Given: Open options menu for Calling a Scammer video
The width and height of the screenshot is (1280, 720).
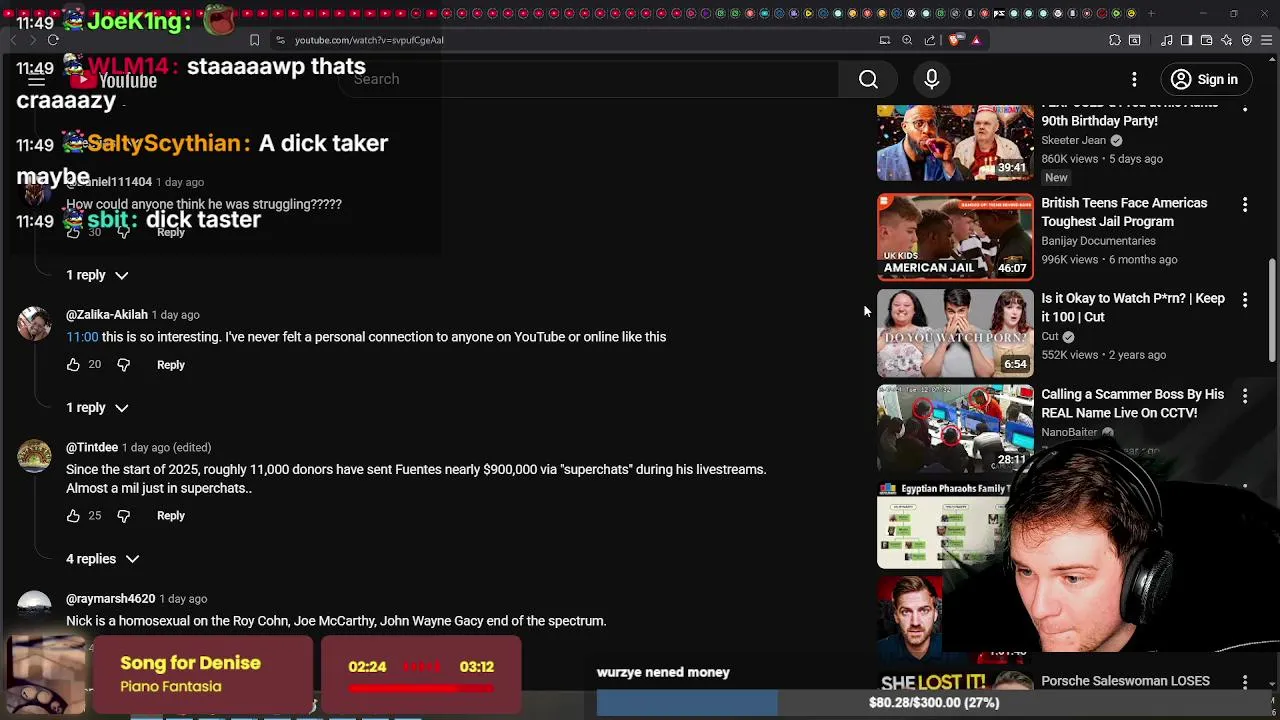Looking at the screenshot, I should tap(1245, 396).
